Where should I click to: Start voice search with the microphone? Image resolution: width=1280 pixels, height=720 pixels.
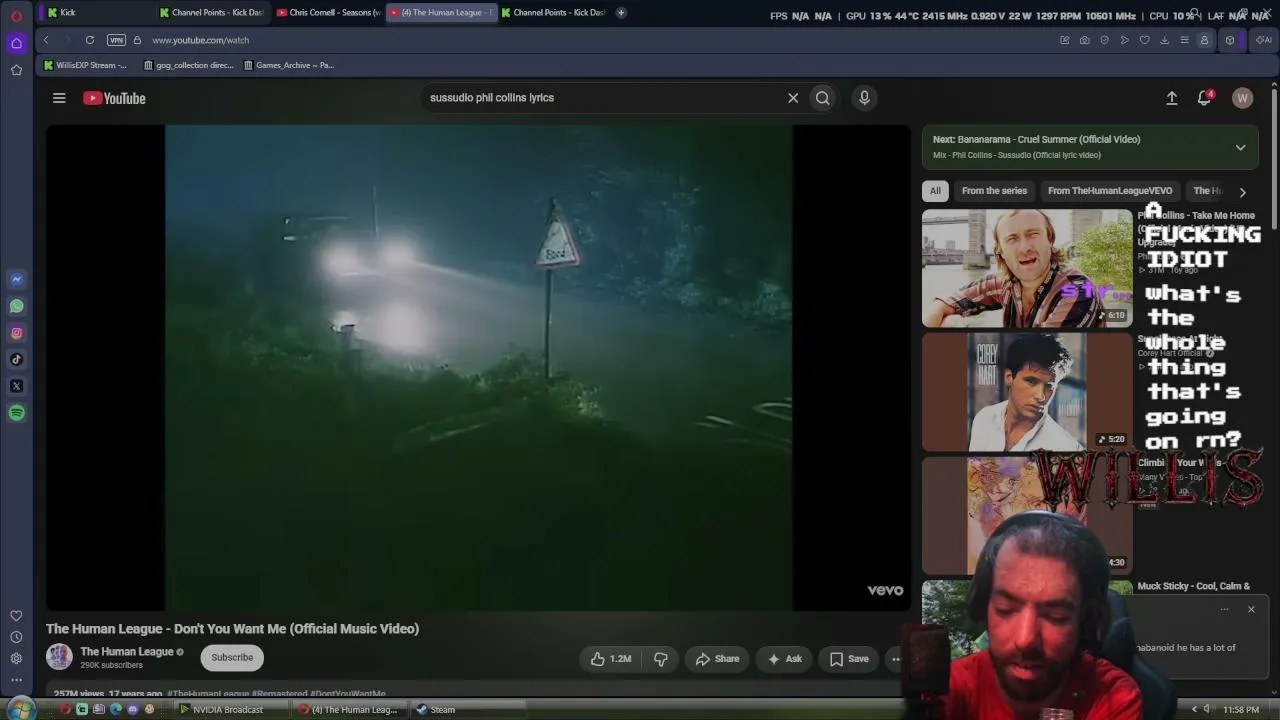[x=864, y=98]
